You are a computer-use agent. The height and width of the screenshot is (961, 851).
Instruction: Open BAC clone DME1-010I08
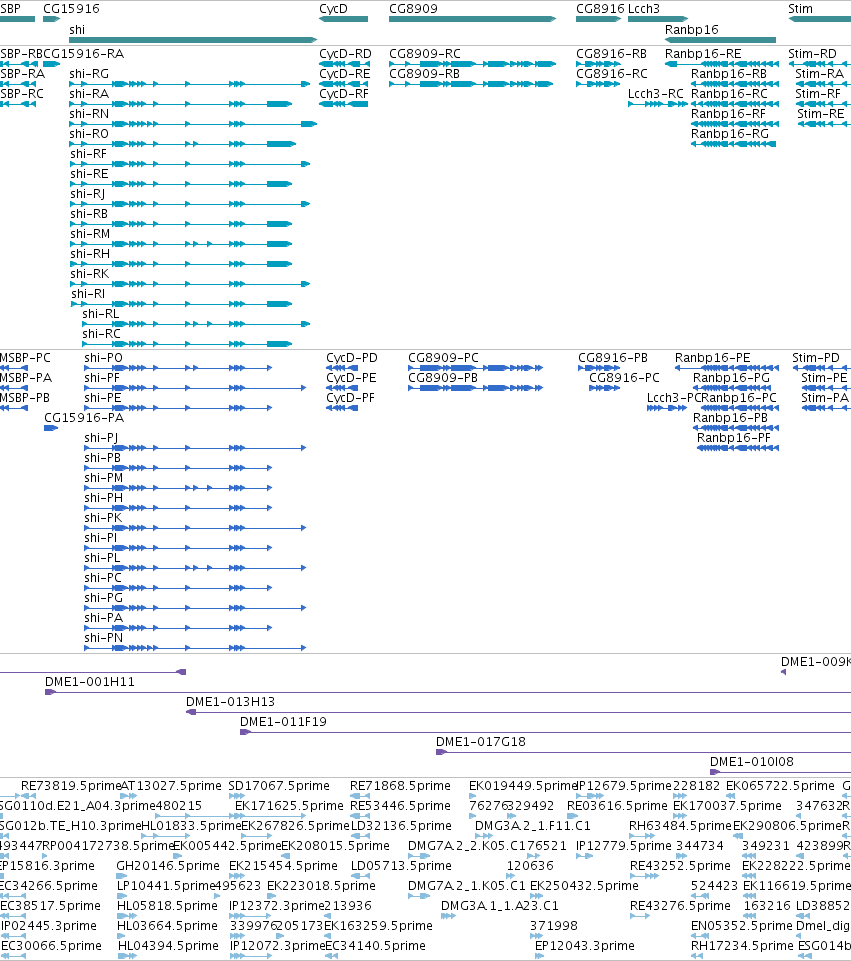[x=781, y=772]
